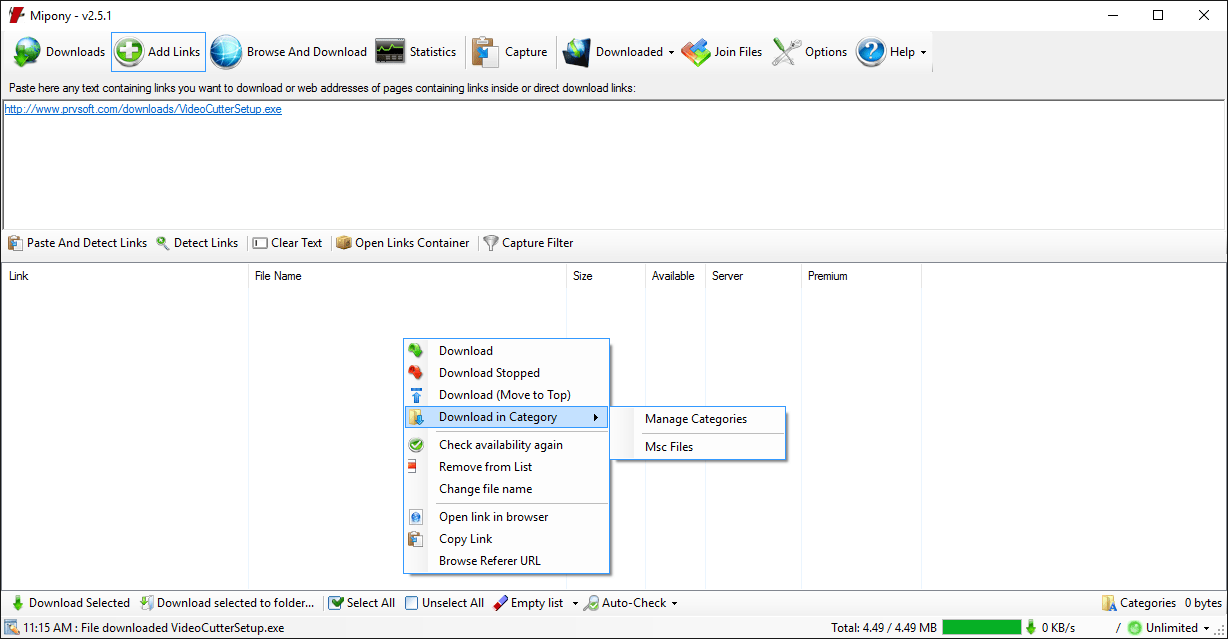Screen dimensions: 1228x639
Task: Expand the Help dropdown menu
Action: [x=923, y=53]
